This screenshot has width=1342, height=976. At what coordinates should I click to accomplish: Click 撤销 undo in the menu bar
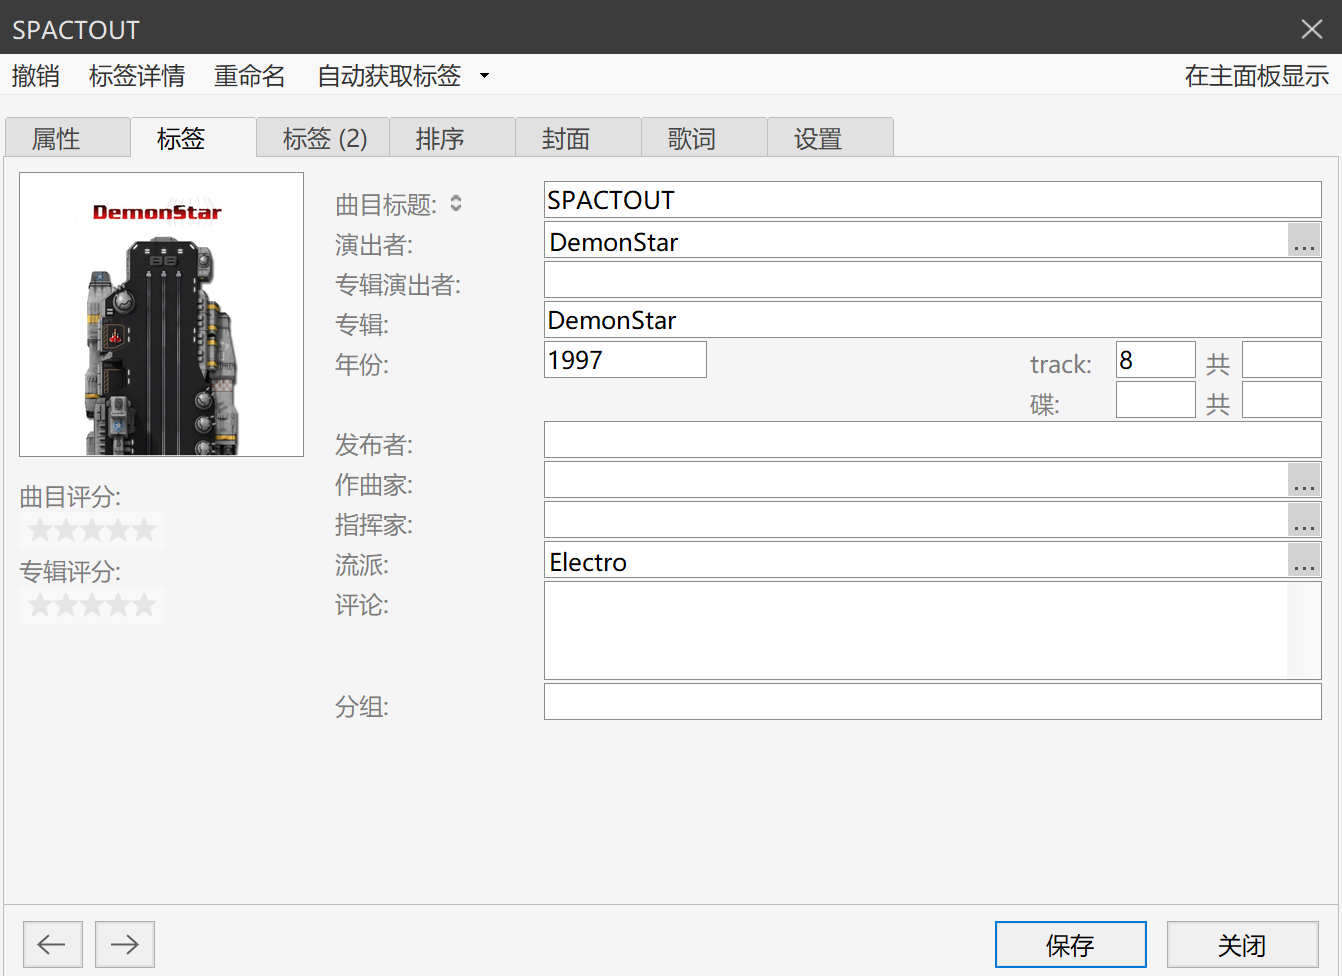[x=36, y=76]
